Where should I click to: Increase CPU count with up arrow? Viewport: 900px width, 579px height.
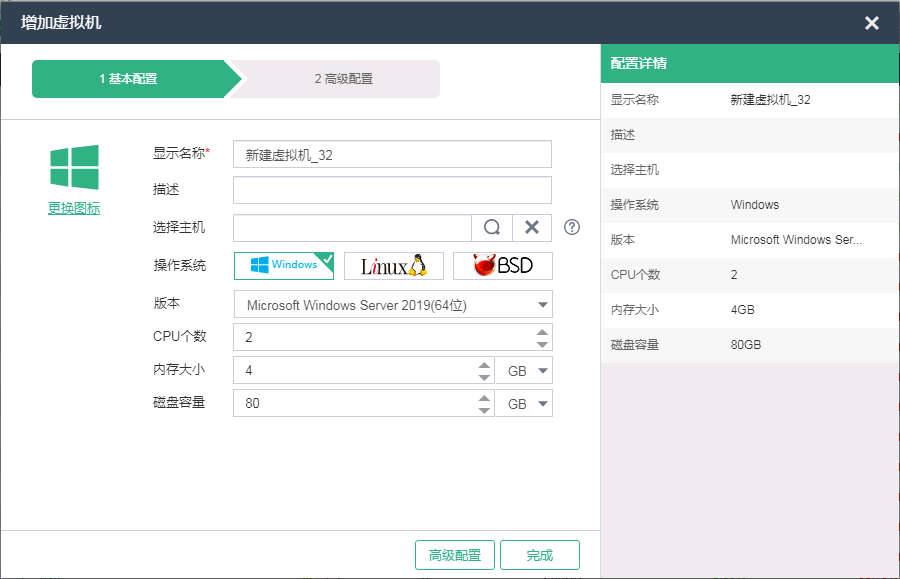click(x=542, y=332)
